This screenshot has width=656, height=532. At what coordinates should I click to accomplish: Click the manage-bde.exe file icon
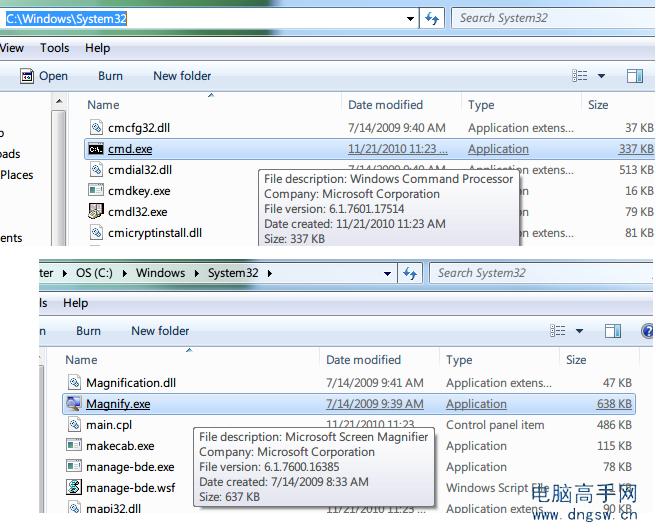point(74,466)
